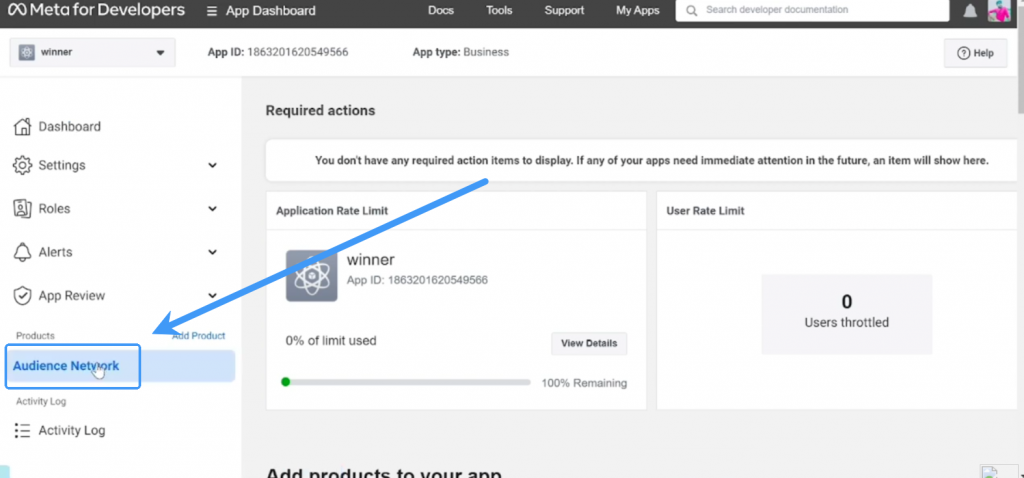Viewport: 1024px width, 478px height.
Task: Expand the App Review section chevron
Action: [212, 296]
